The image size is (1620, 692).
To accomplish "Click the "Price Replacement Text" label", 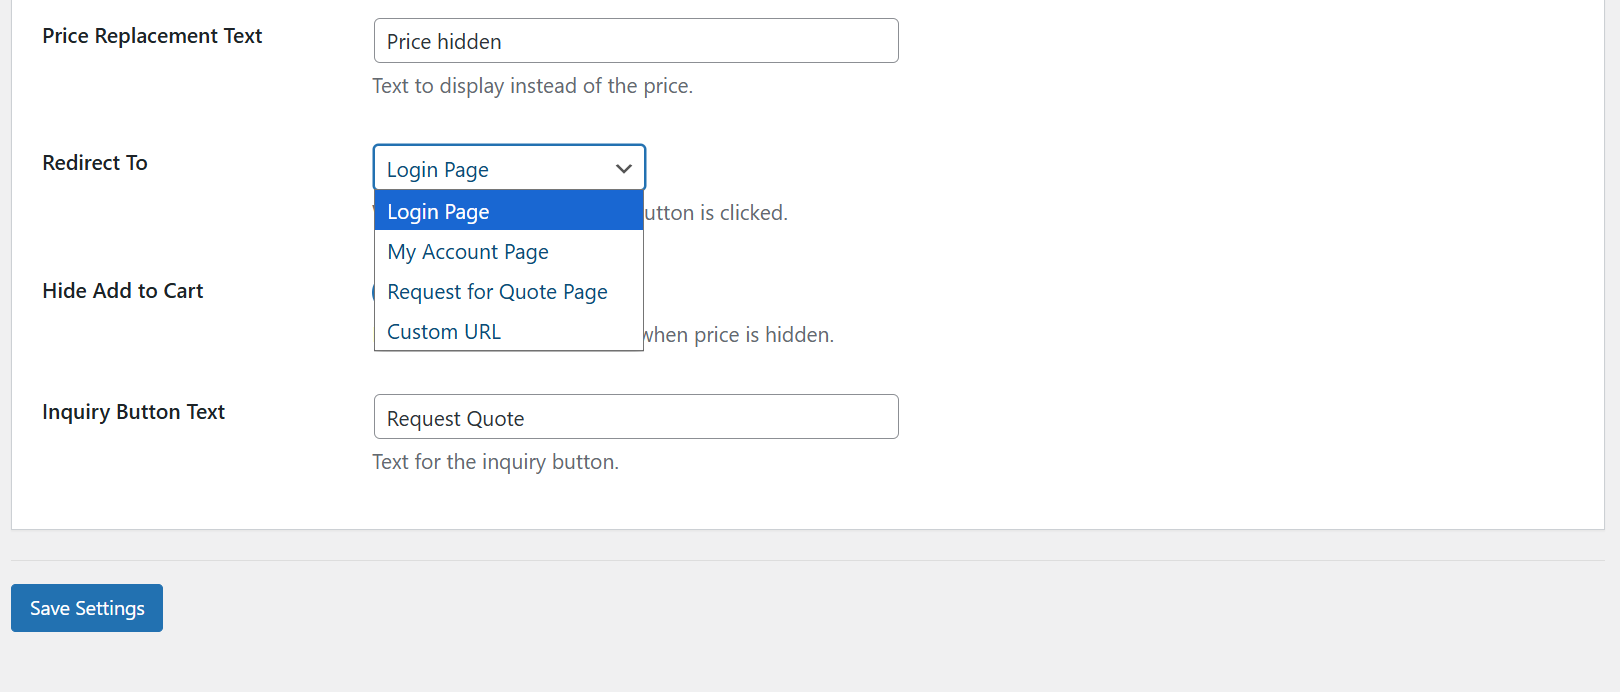I will pyautogui.click(x=151, y=35).
